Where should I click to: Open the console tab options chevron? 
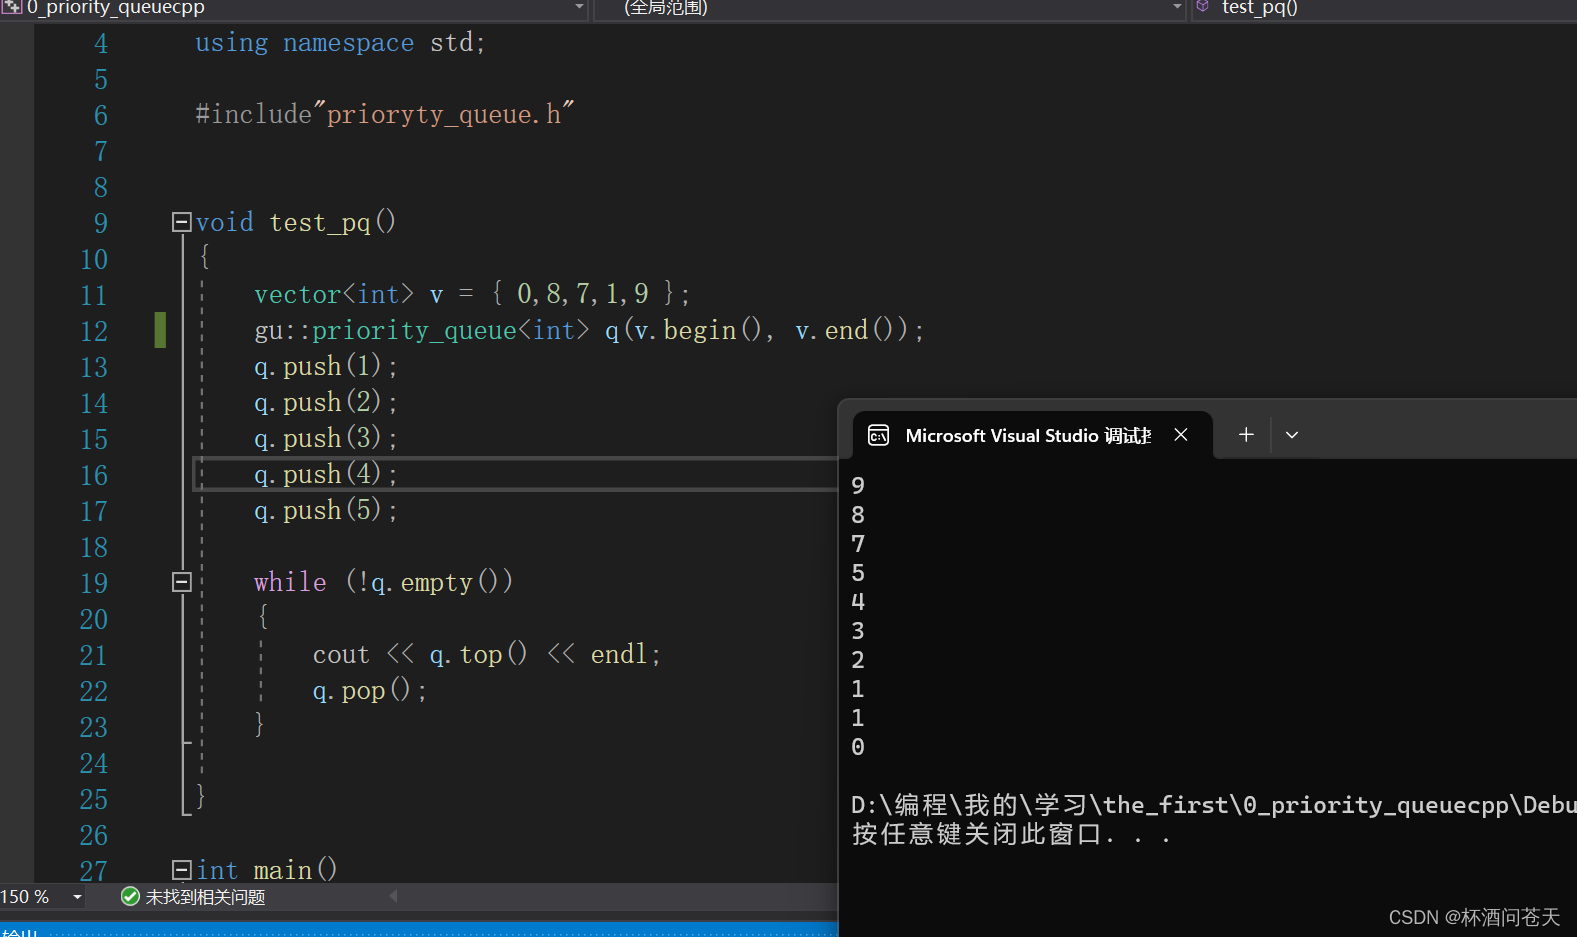click(1292, 435)
